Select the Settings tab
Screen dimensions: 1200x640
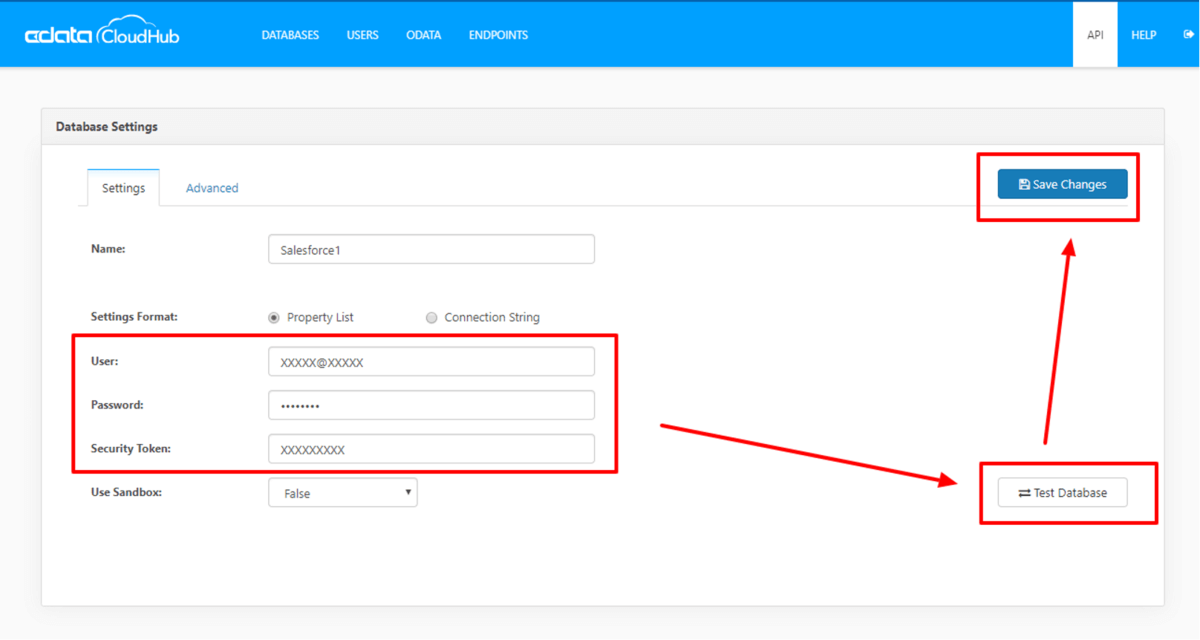coord(123,188)
